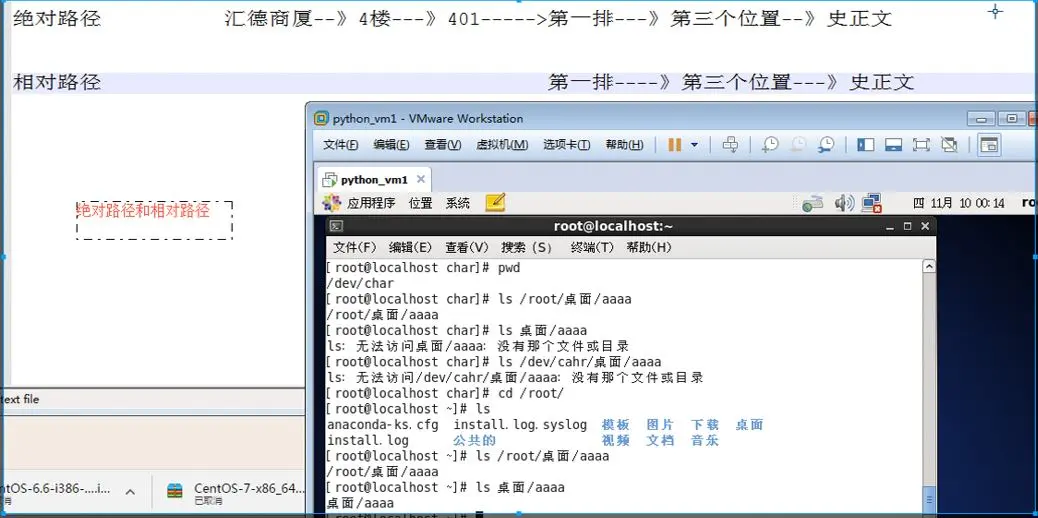Click the notes launcher icon on GNOME panel
Screen dimensions: 1038x518
[x=495, y=203]
